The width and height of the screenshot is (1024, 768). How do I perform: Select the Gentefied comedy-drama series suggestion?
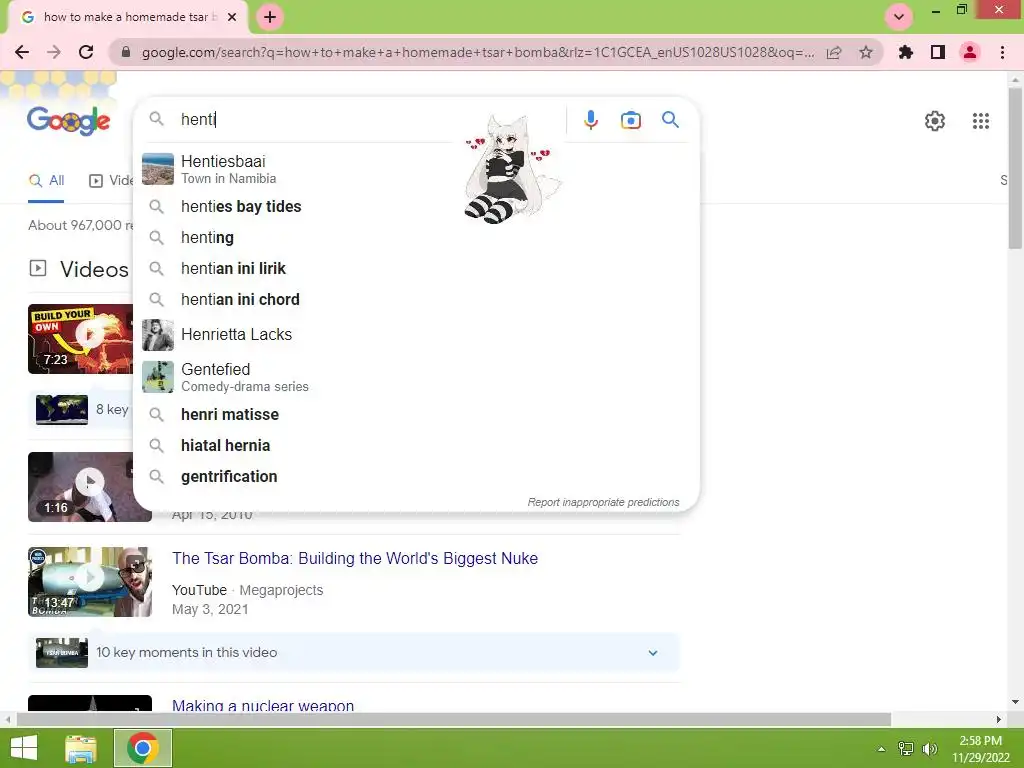click(416, 377)
